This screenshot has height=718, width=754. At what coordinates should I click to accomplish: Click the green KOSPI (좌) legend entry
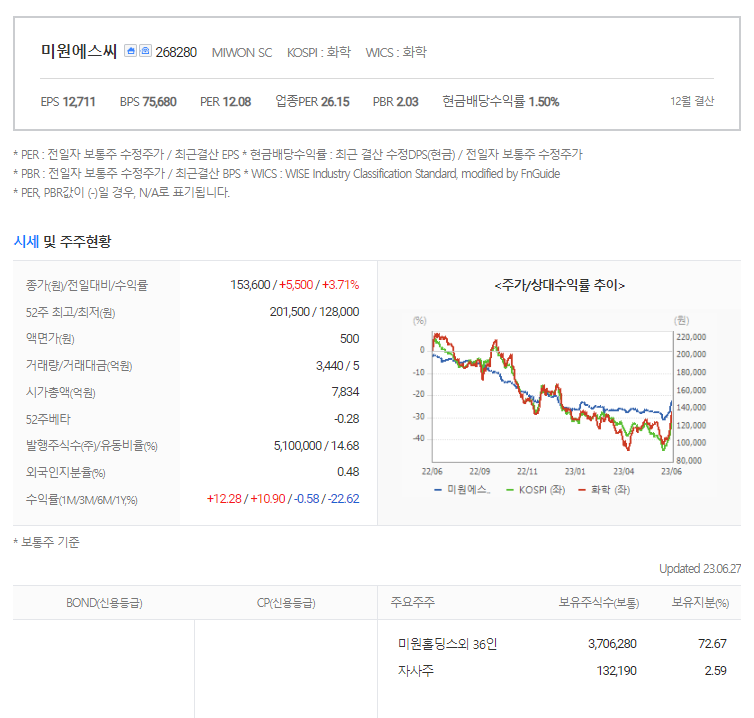[x=536, y=490]
